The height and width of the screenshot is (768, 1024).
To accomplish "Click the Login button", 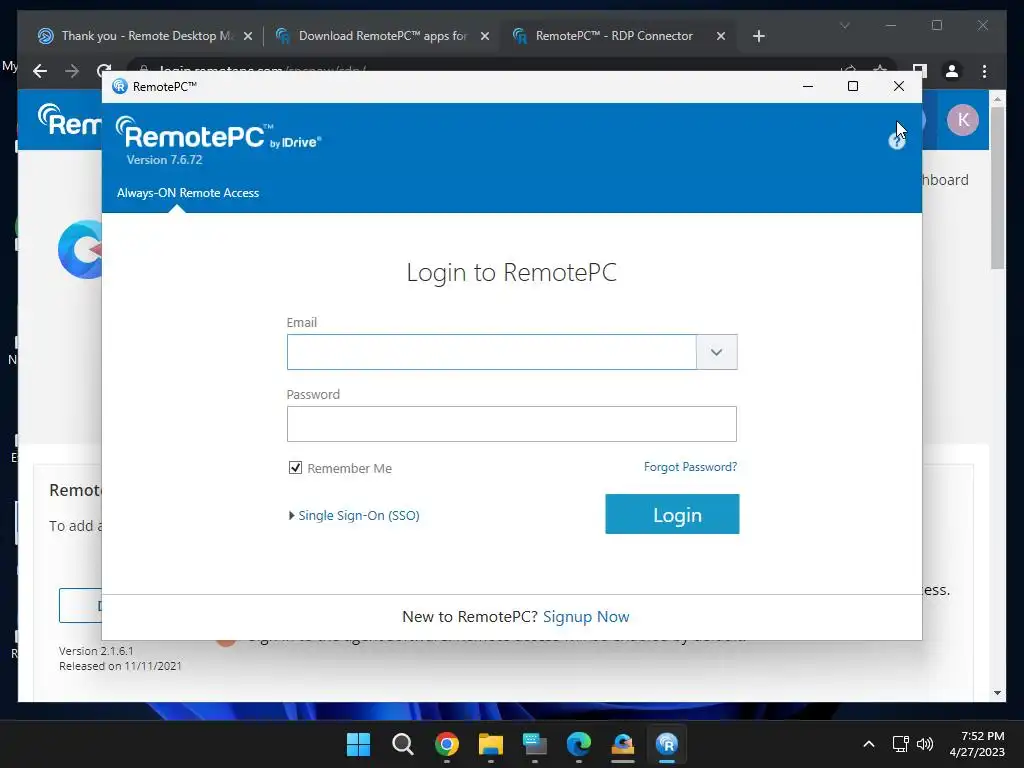I will pos(672,514).
